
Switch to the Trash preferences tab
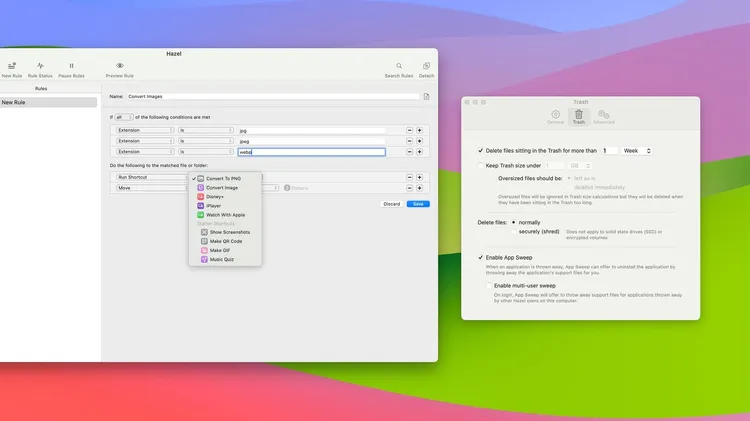point(579,117)
